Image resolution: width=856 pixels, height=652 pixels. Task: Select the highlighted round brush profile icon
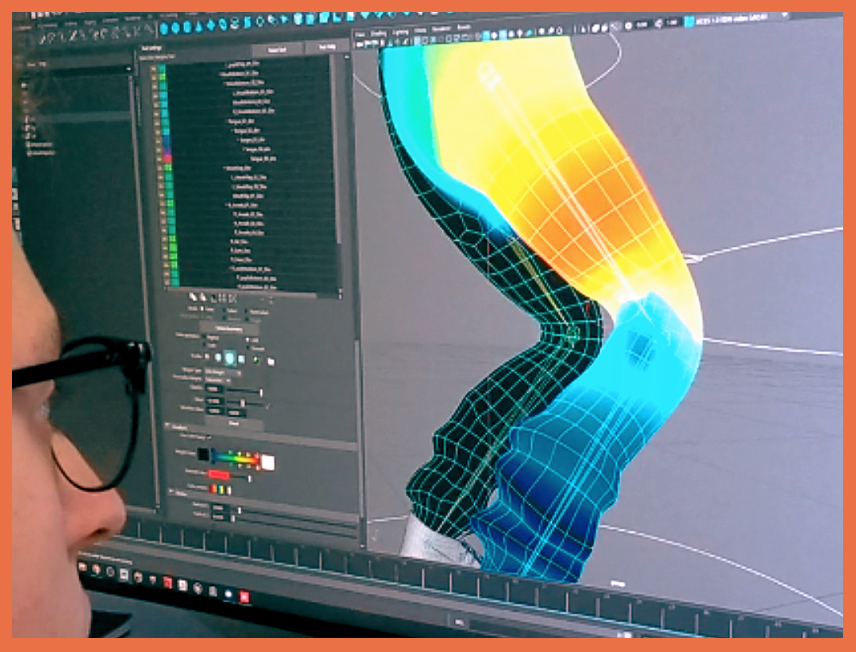(228, 357)
